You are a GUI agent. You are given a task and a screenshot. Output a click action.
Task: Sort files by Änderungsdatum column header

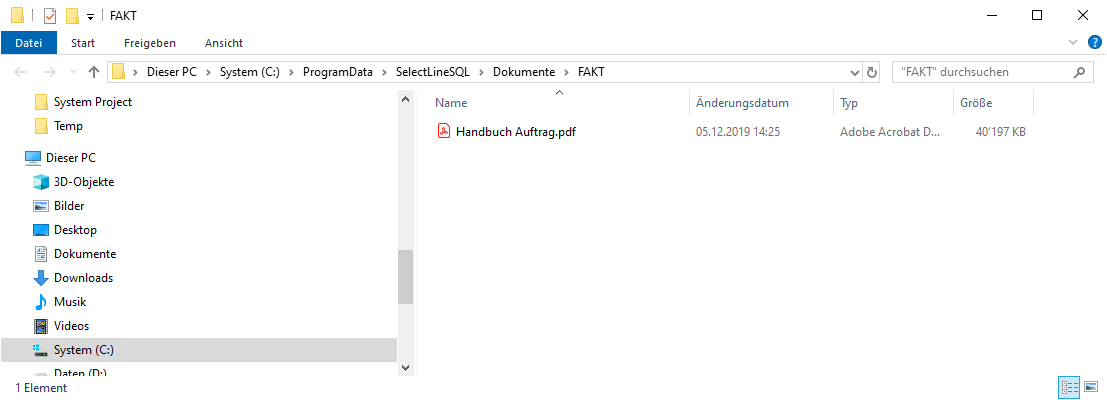coord(742,103)
